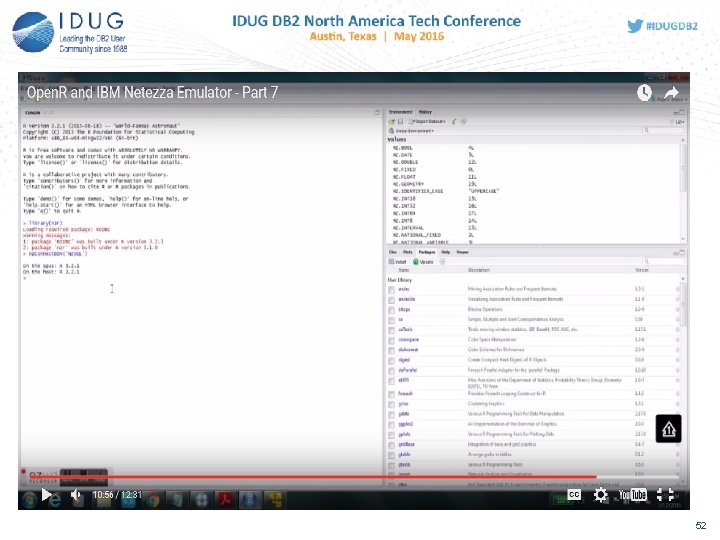Switch to the Plots tab
The height and width of the screenshot is (540, 720).
pyautogui.click(x=407, y=252)
